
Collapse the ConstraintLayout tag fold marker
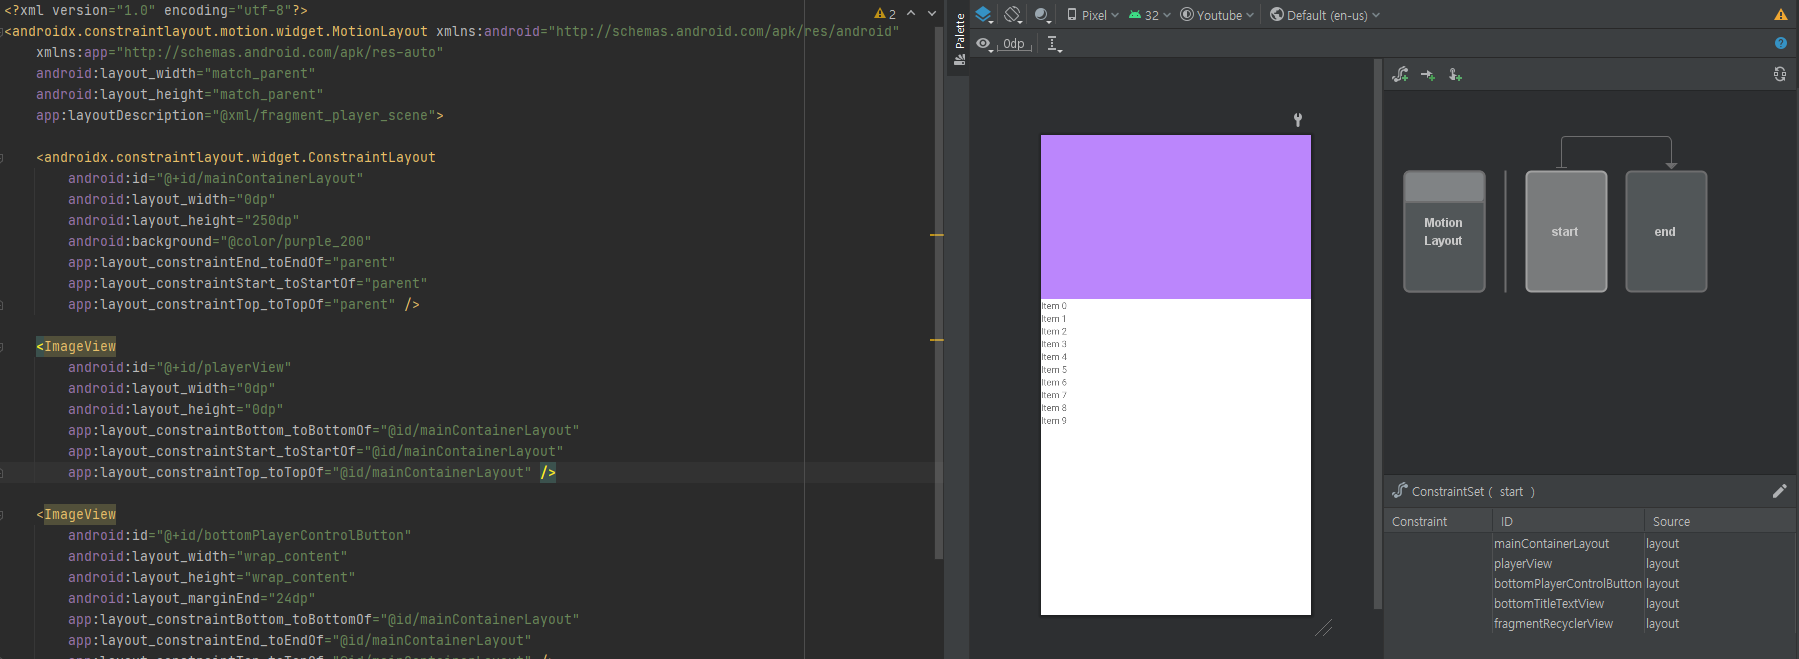pos(3,158)
